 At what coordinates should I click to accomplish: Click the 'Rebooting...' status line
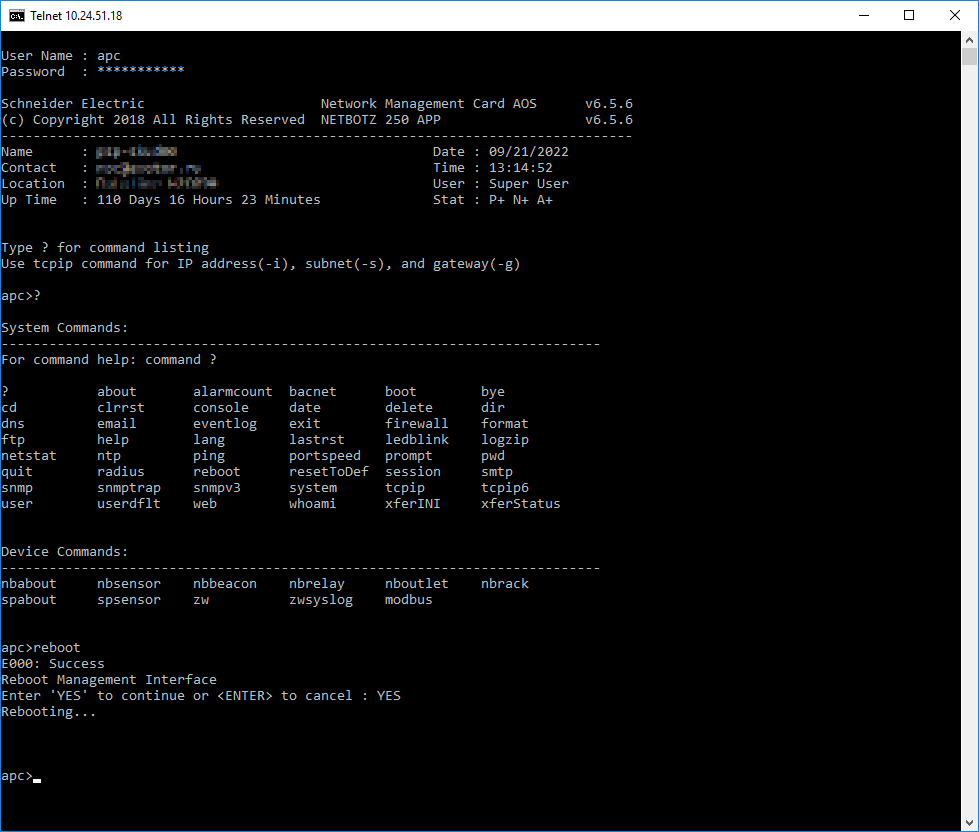point(49,712)
